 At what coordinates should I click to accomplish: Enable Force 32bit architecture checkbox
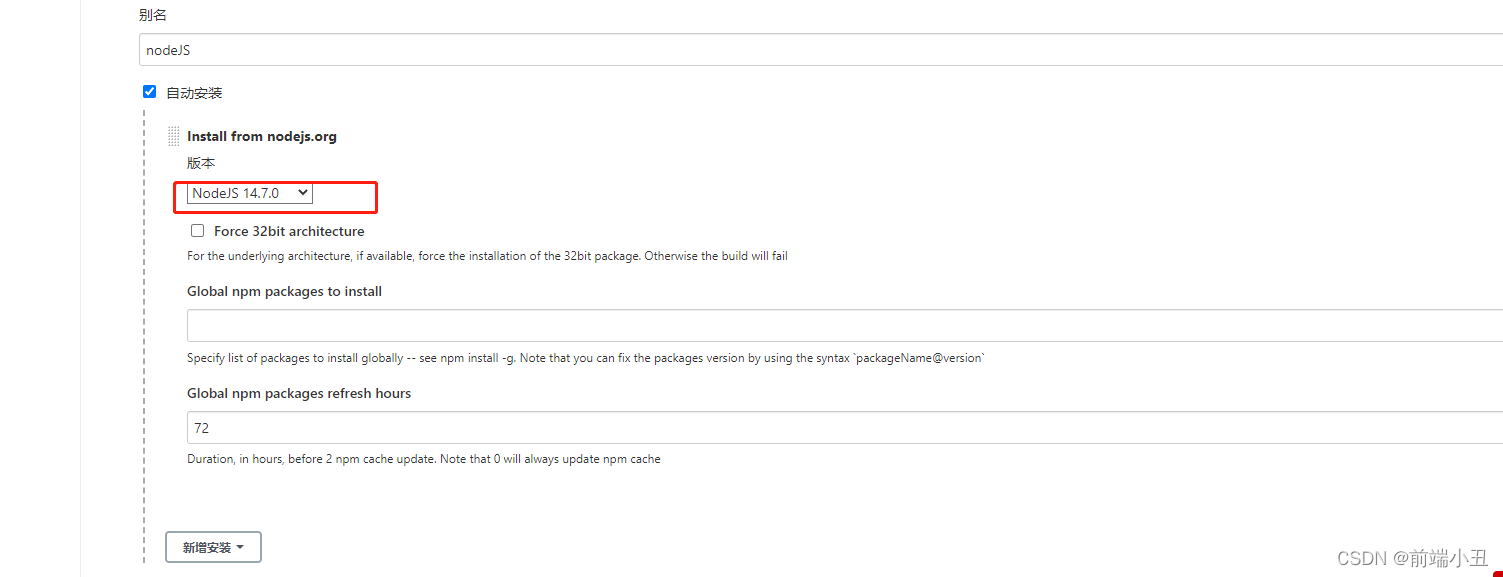(197, 231)
